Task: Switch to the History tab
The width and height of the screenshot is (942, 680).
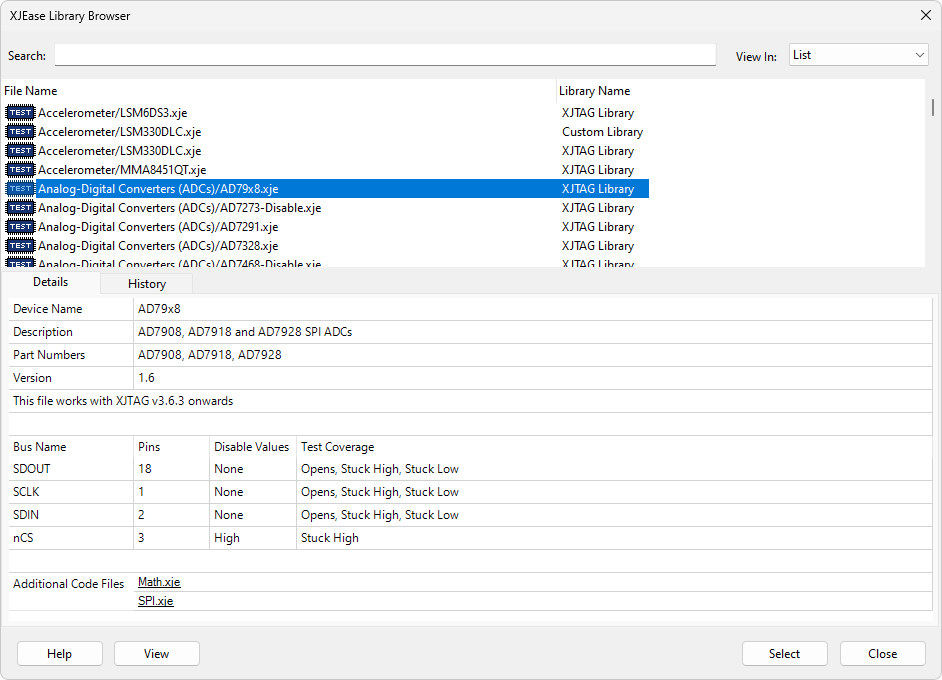Action: coord(147,284)
